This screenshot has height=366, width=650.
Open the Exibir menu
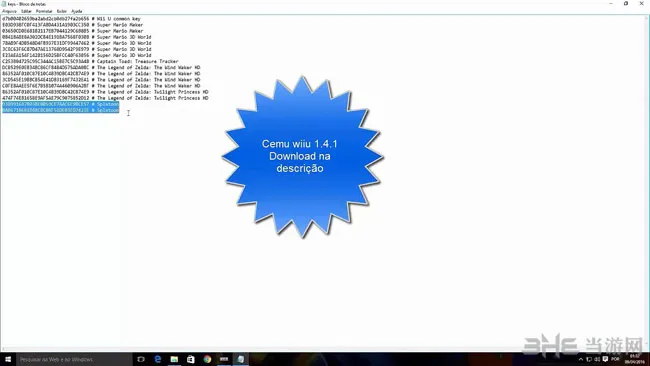(x=61, y=11)
